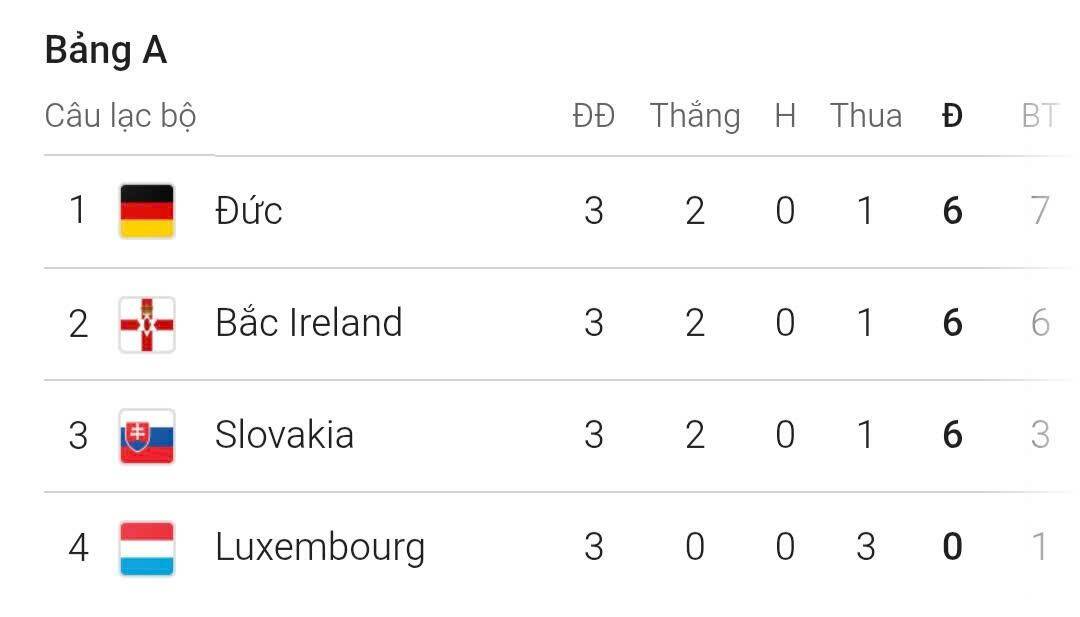Click the H draws column header

(x=785, y=116)
